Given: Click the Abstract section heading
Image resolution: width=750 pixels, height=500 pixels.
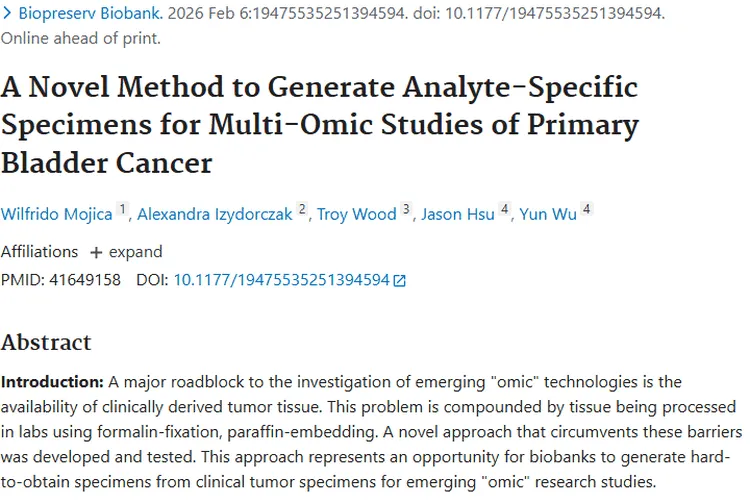Looking at the screenshot, I should coord(46,342).
